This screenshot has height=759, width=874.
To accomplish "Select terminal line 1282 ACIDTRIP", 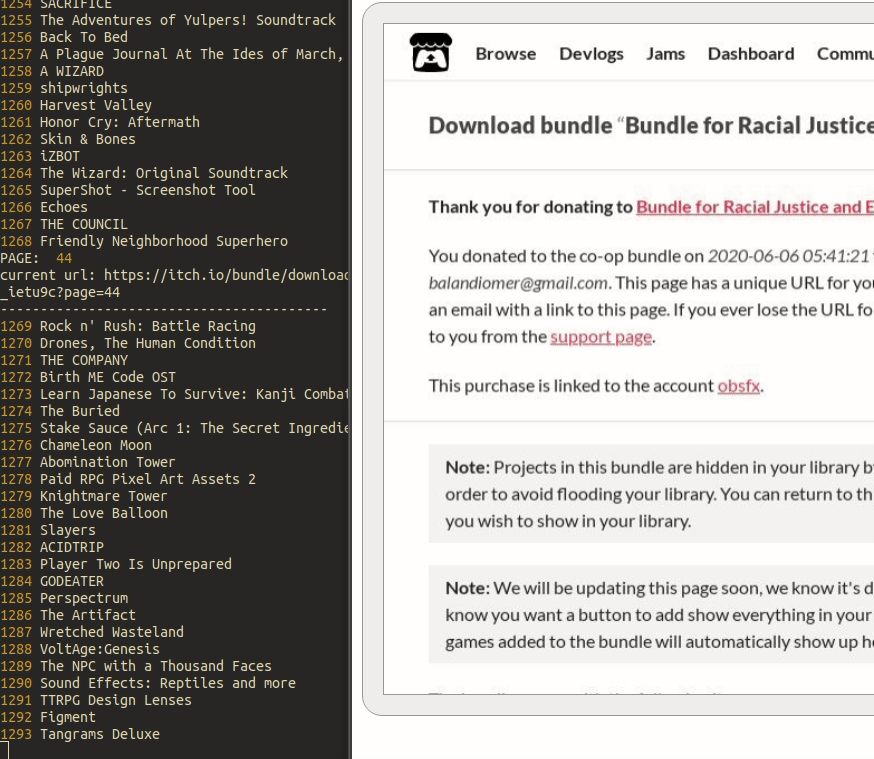I will point(52,547).
